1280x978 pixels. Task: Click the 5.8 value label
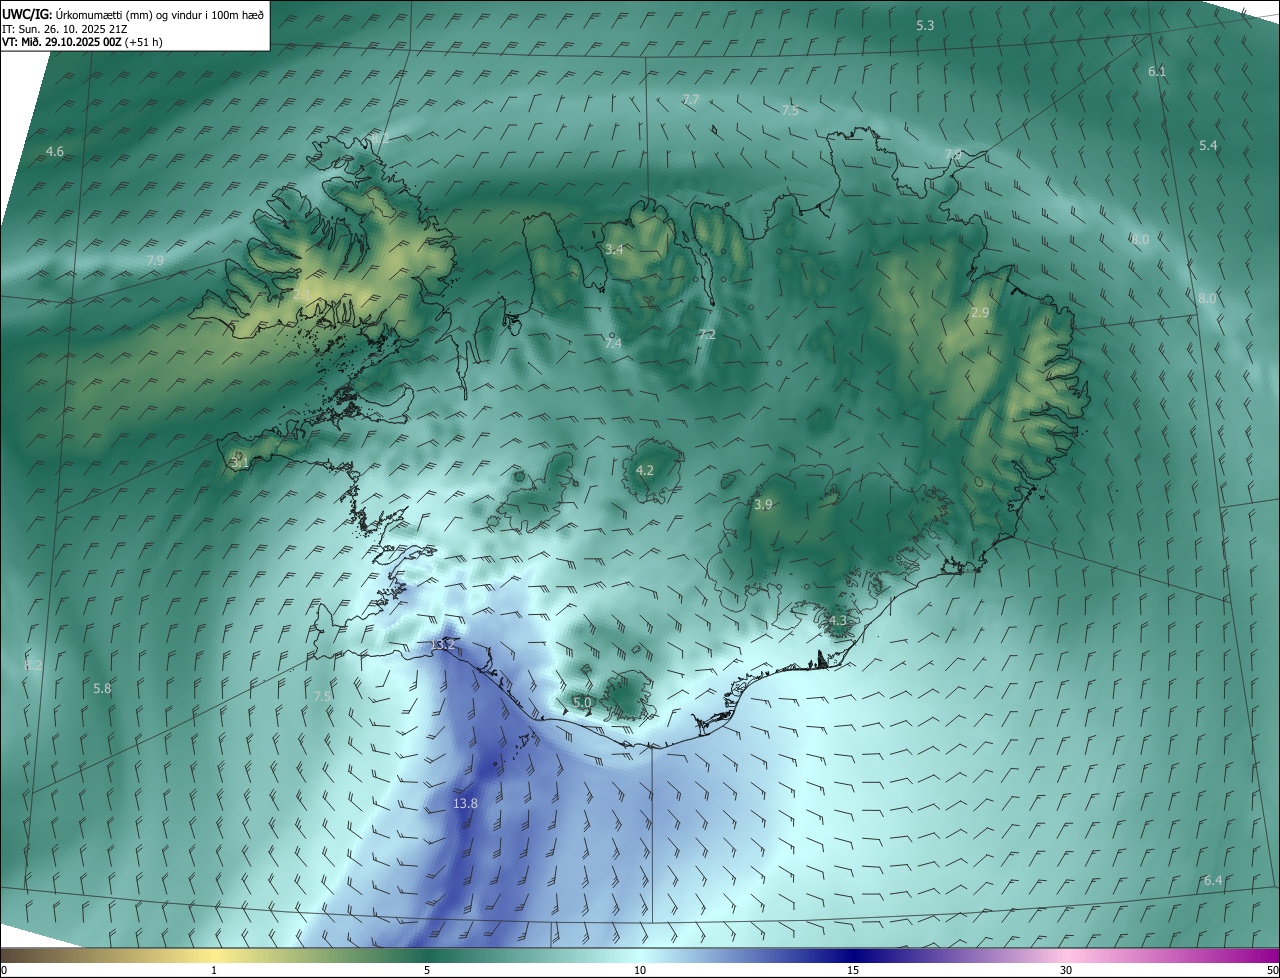point(102,689)
